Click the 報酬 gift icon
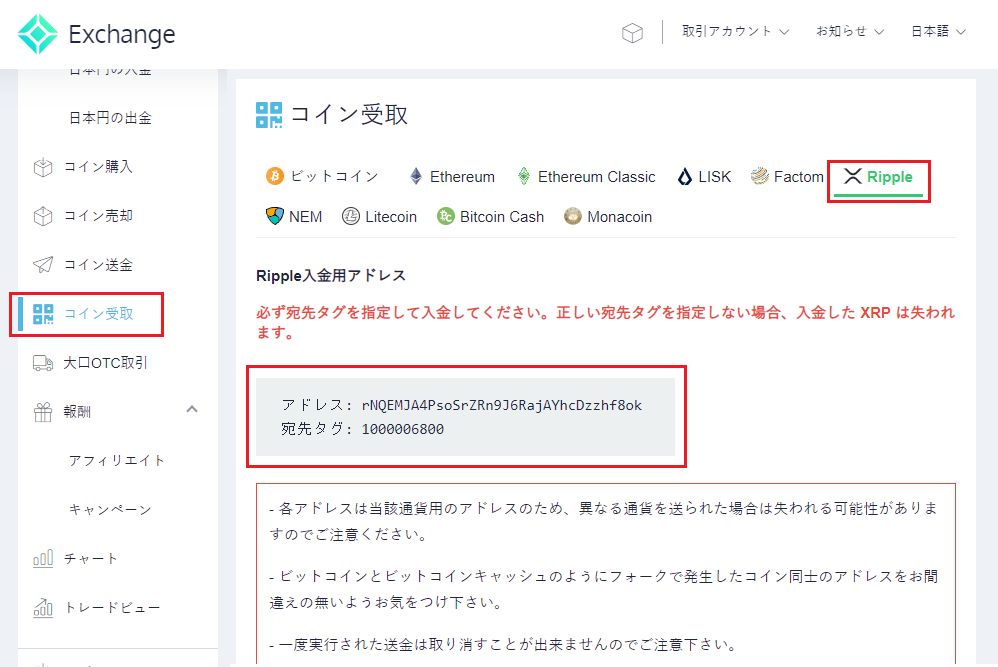The image size is (998, 667). point(43,412)
